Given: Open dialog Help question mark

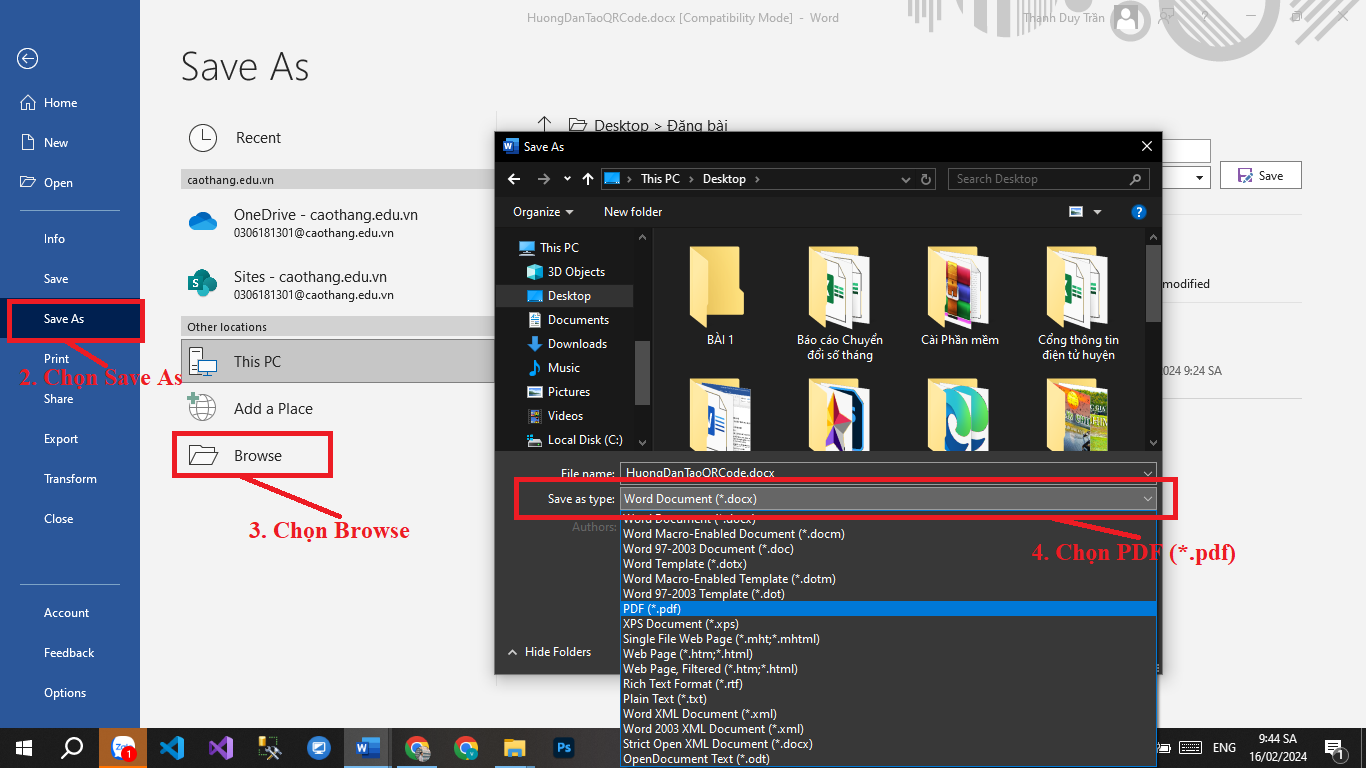Looking at the screenshot, I should pyautogui.click(x=1138, y=212).
